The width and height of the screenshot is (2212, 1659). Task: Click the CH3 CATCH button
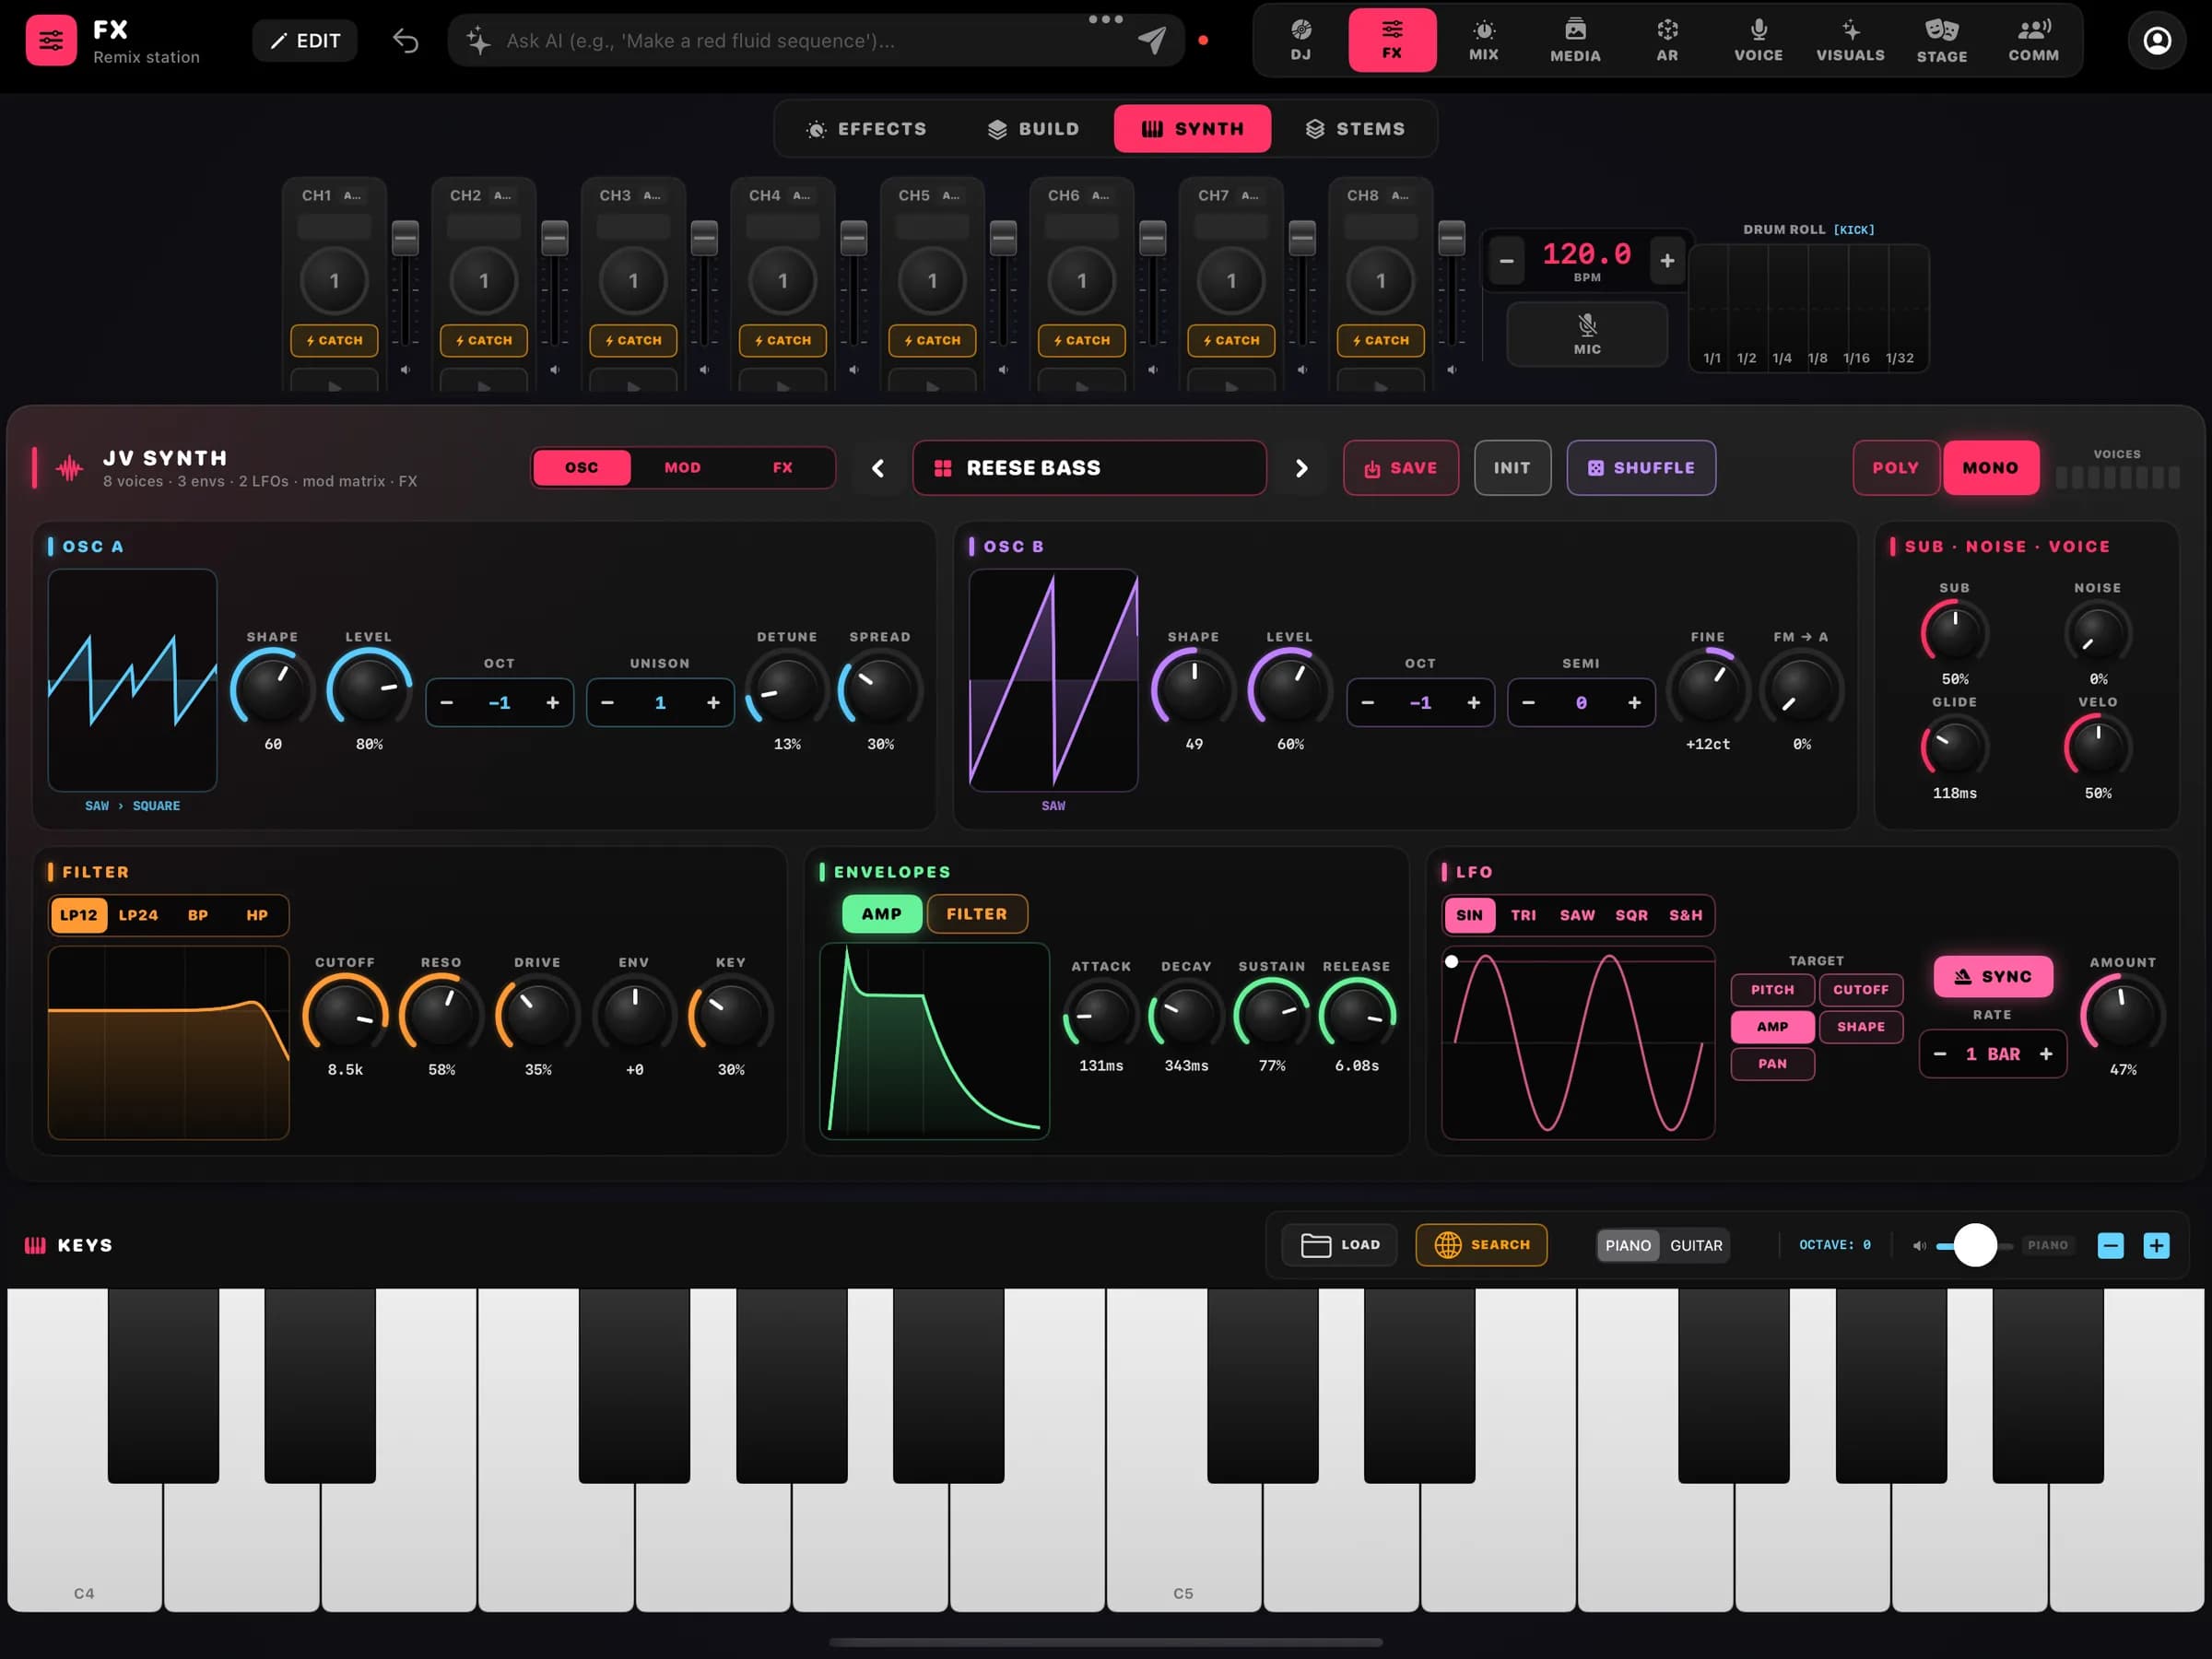tap(633, 341)
